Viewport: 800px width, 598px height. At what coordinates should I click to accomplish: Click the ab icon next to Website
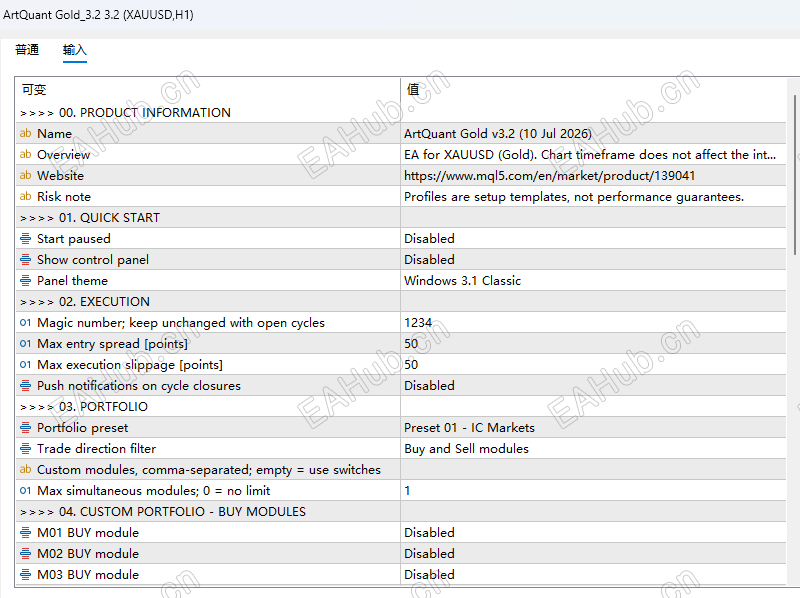26,176
